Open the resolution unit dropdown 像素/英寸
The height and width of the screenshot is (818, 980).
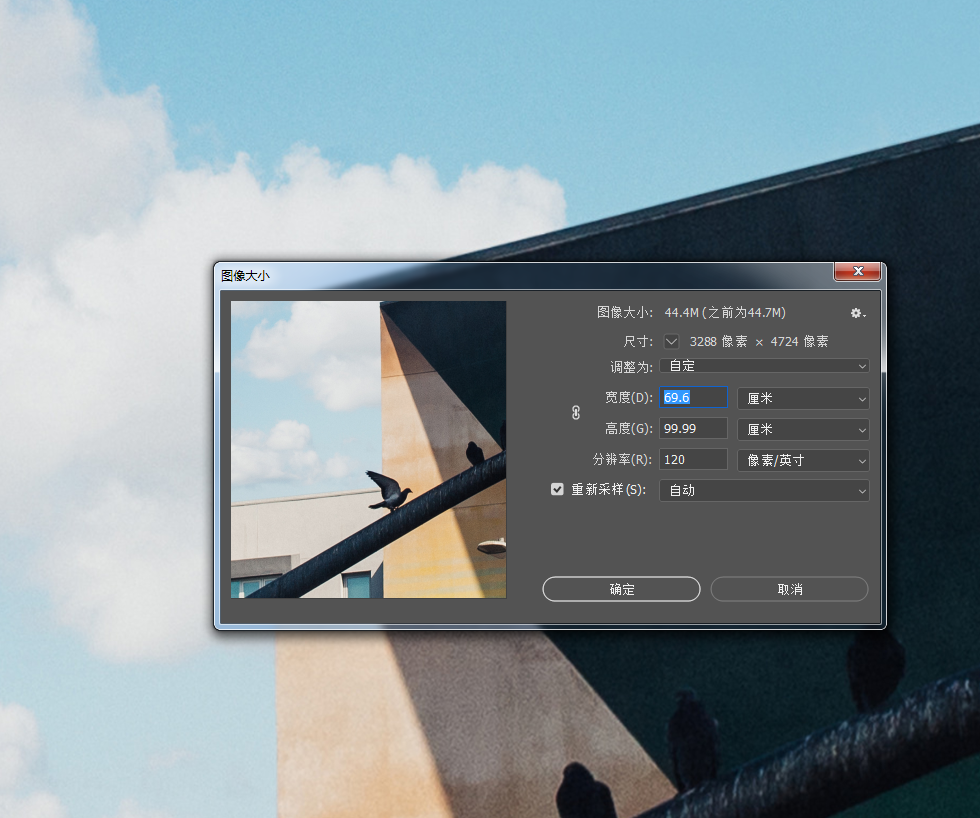click(803, 461)
